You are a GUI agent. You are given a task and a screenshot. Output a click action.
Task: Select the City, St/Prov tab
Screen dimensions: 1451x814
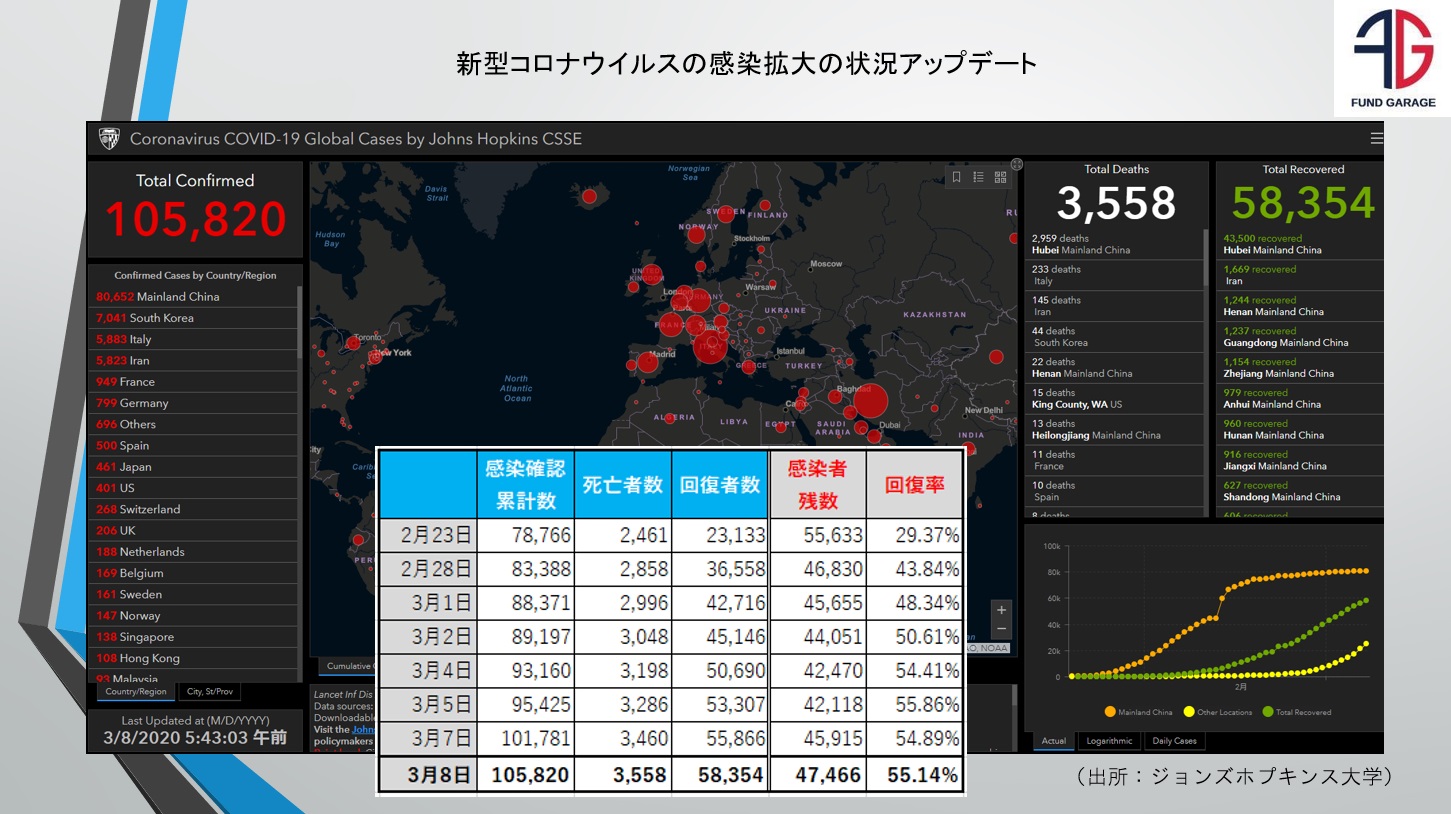[208, 692]
